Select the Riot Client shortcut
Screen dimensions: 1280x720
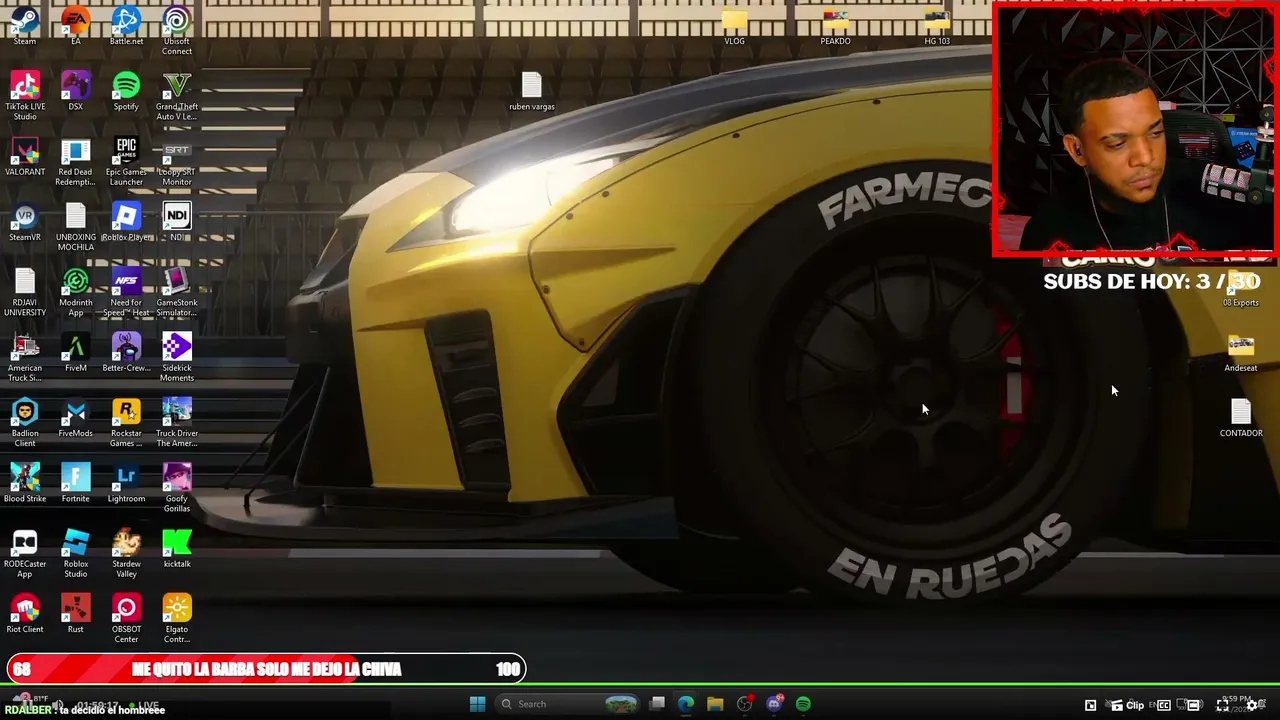(25, 614)
